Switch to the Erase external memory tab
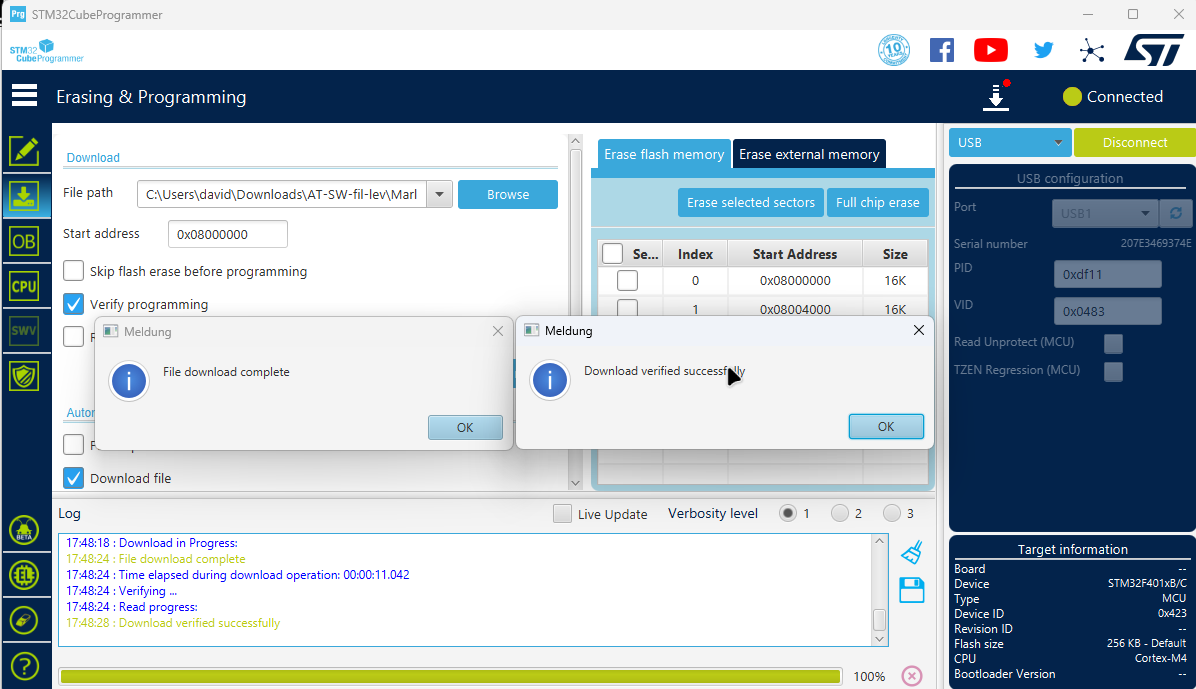 (x=809, y=154)
